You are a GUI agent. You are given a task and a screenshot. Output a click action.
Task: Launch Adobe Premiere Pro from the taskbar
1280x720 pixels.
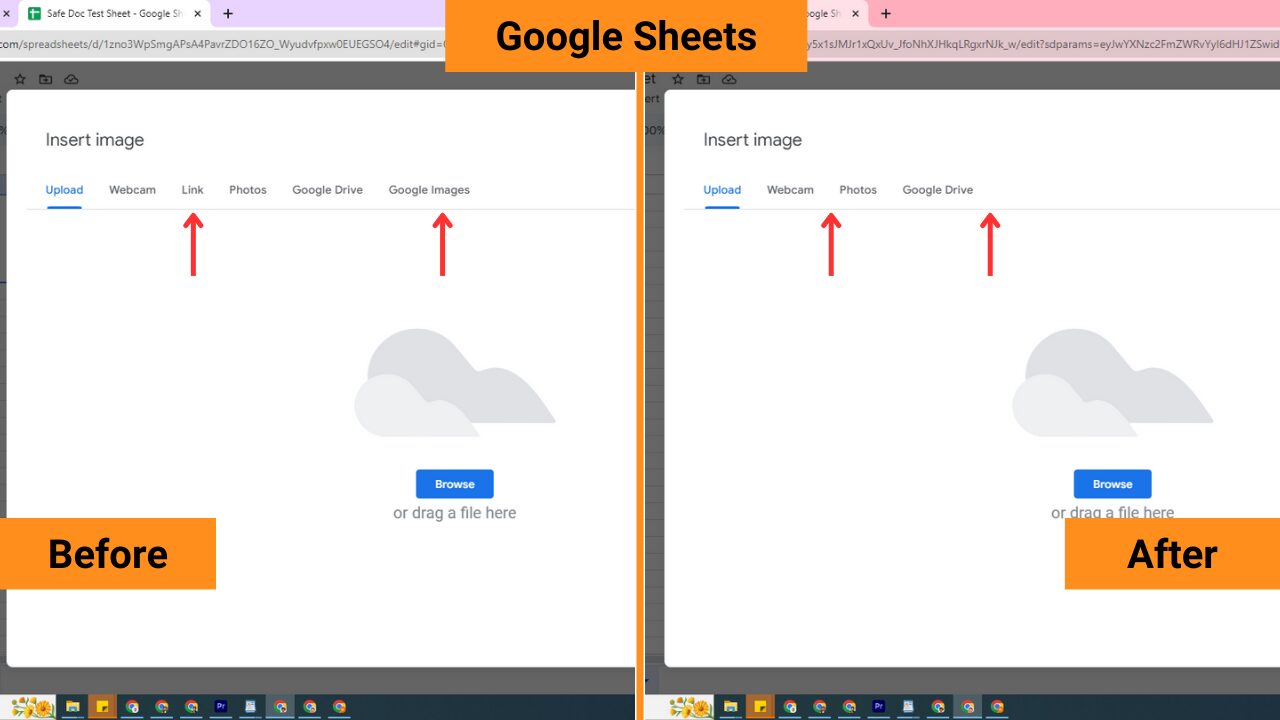coord(222,707)
